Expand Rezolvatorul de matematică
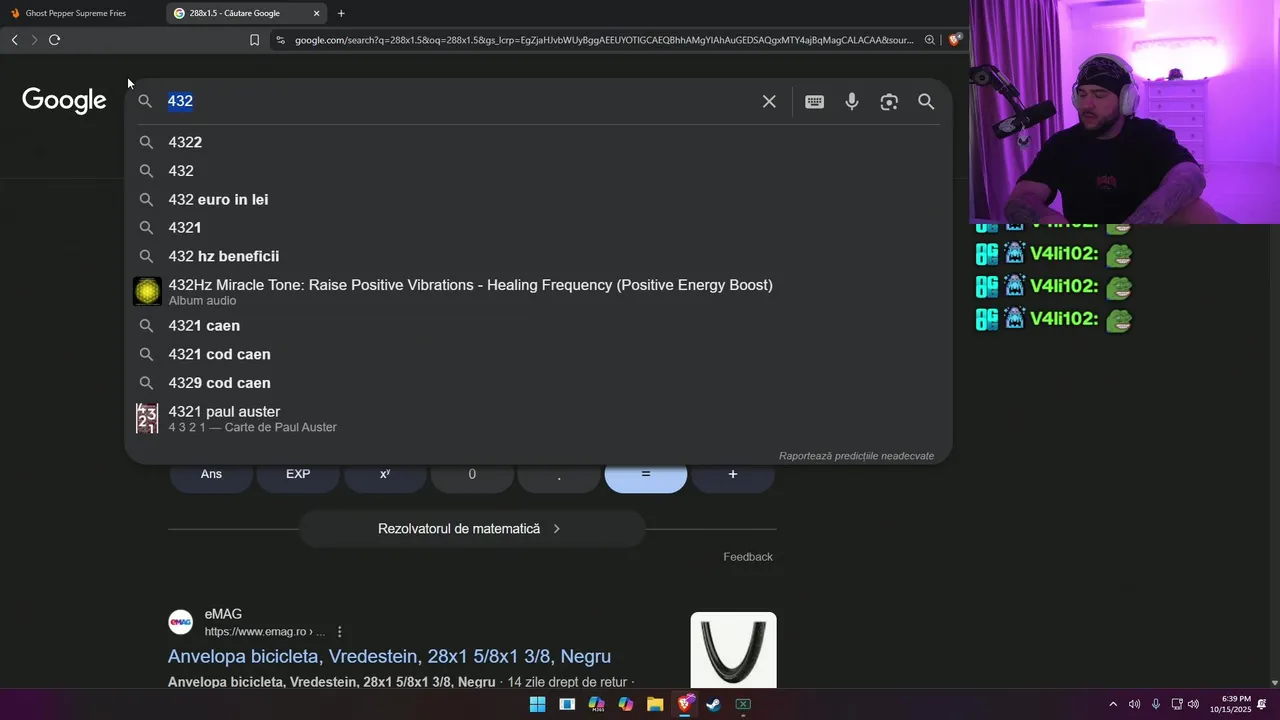This screenshot has height=720, width=1280. click(x=470, y=528)
